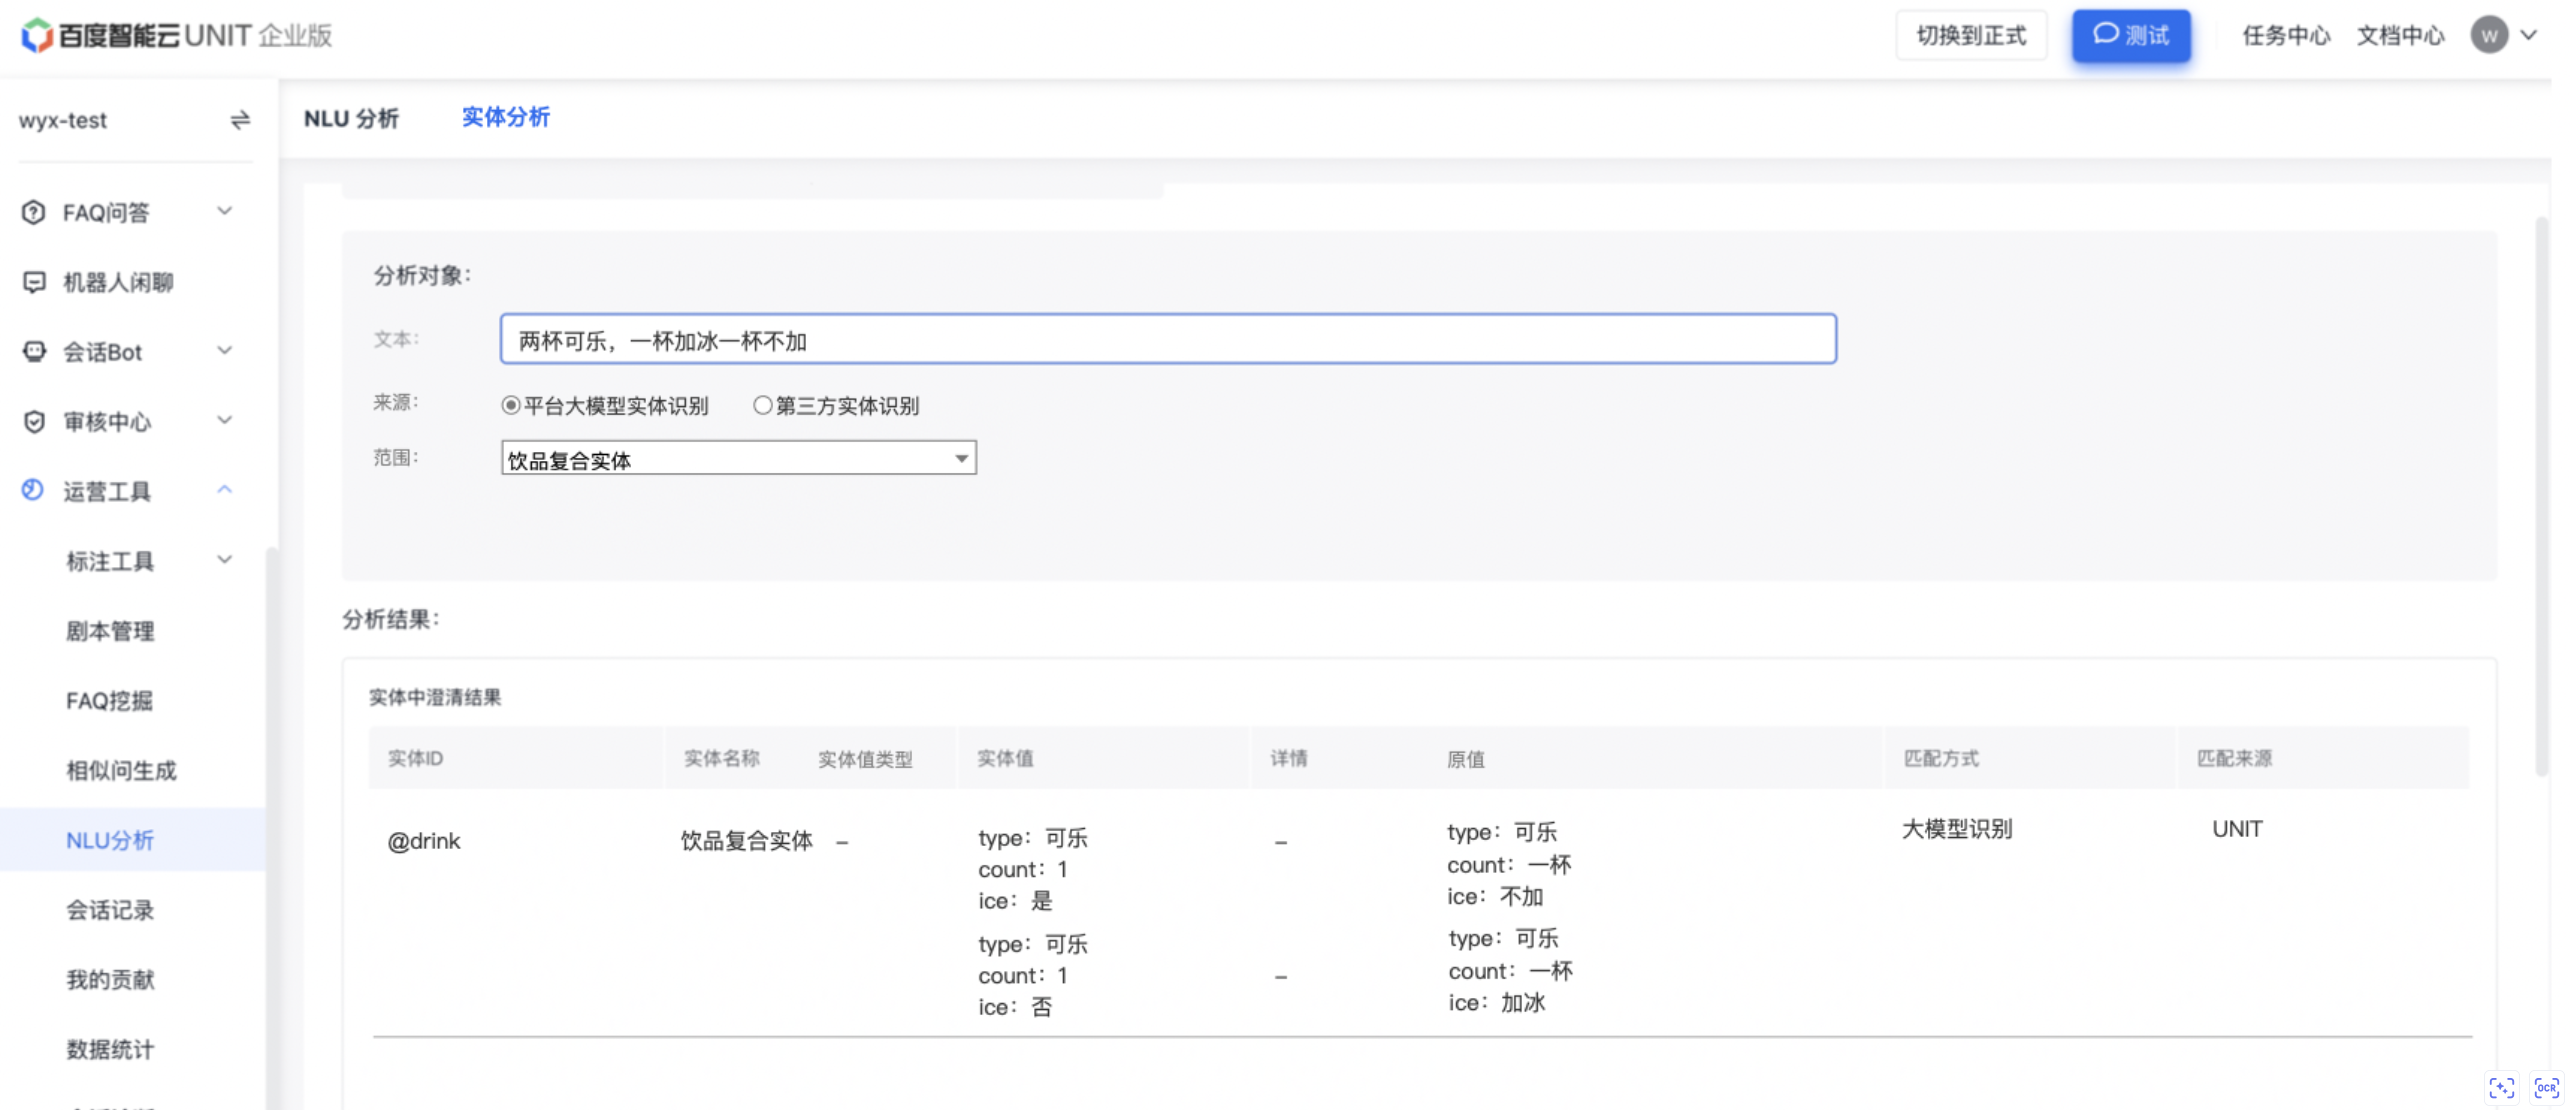Expand the 会话Bot menu chevron
The width and height of the screenshot is (2570, 1110).
coord(225,350)
